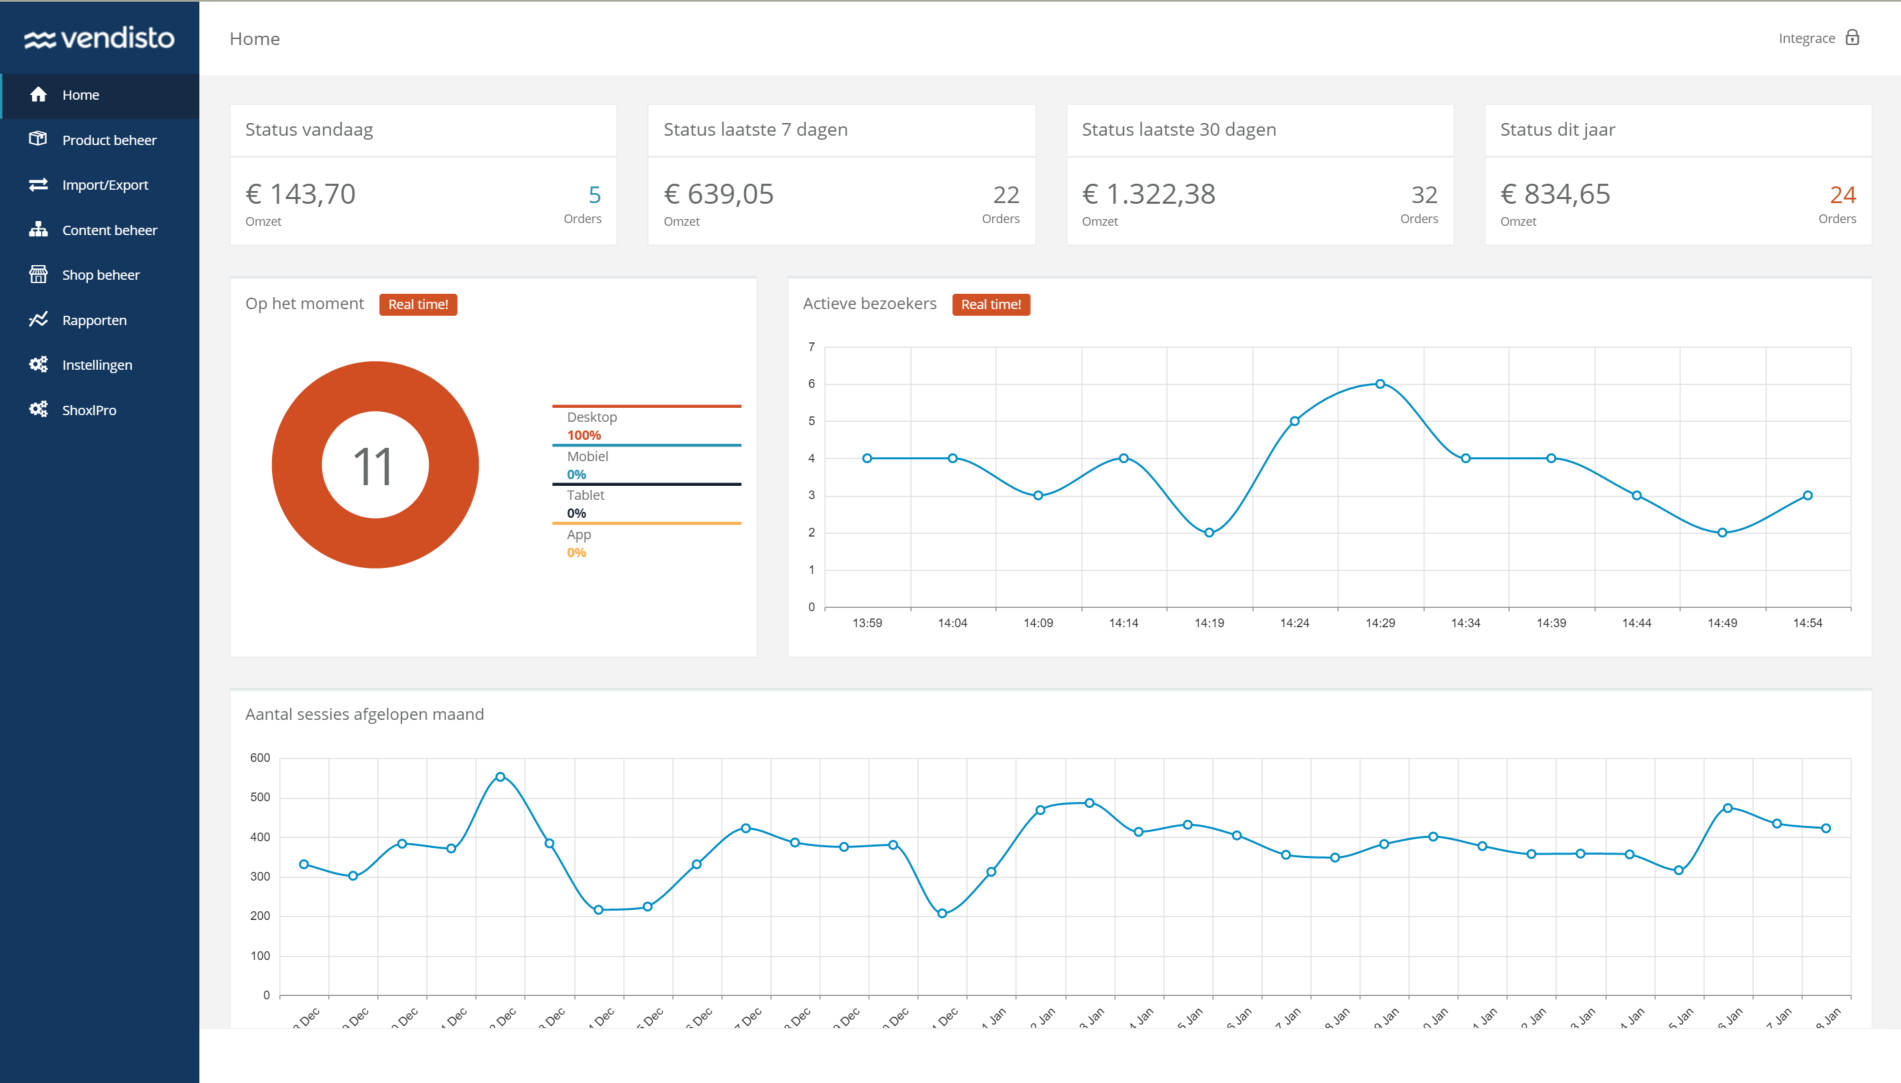The height and width of the screenshot is (1083, 1901).
Task: Click the Status vandaag card title
Action: click(309, 129)
